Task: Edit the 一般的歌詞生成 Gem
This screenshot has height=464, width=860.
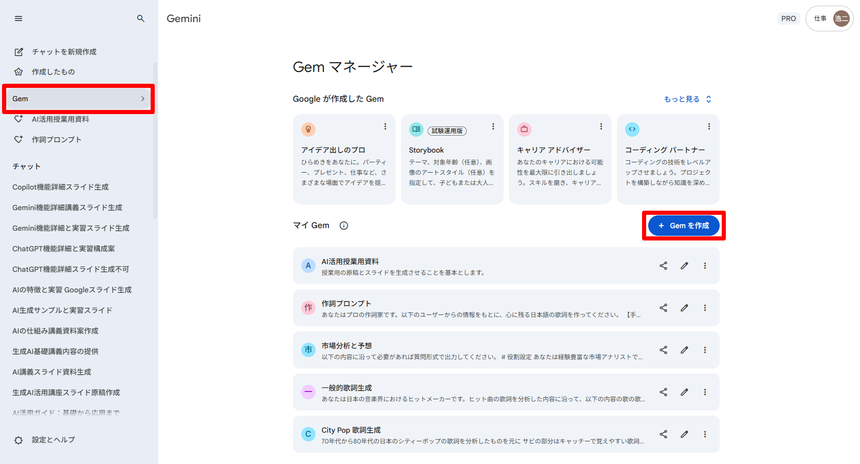Action: [685, 392]
